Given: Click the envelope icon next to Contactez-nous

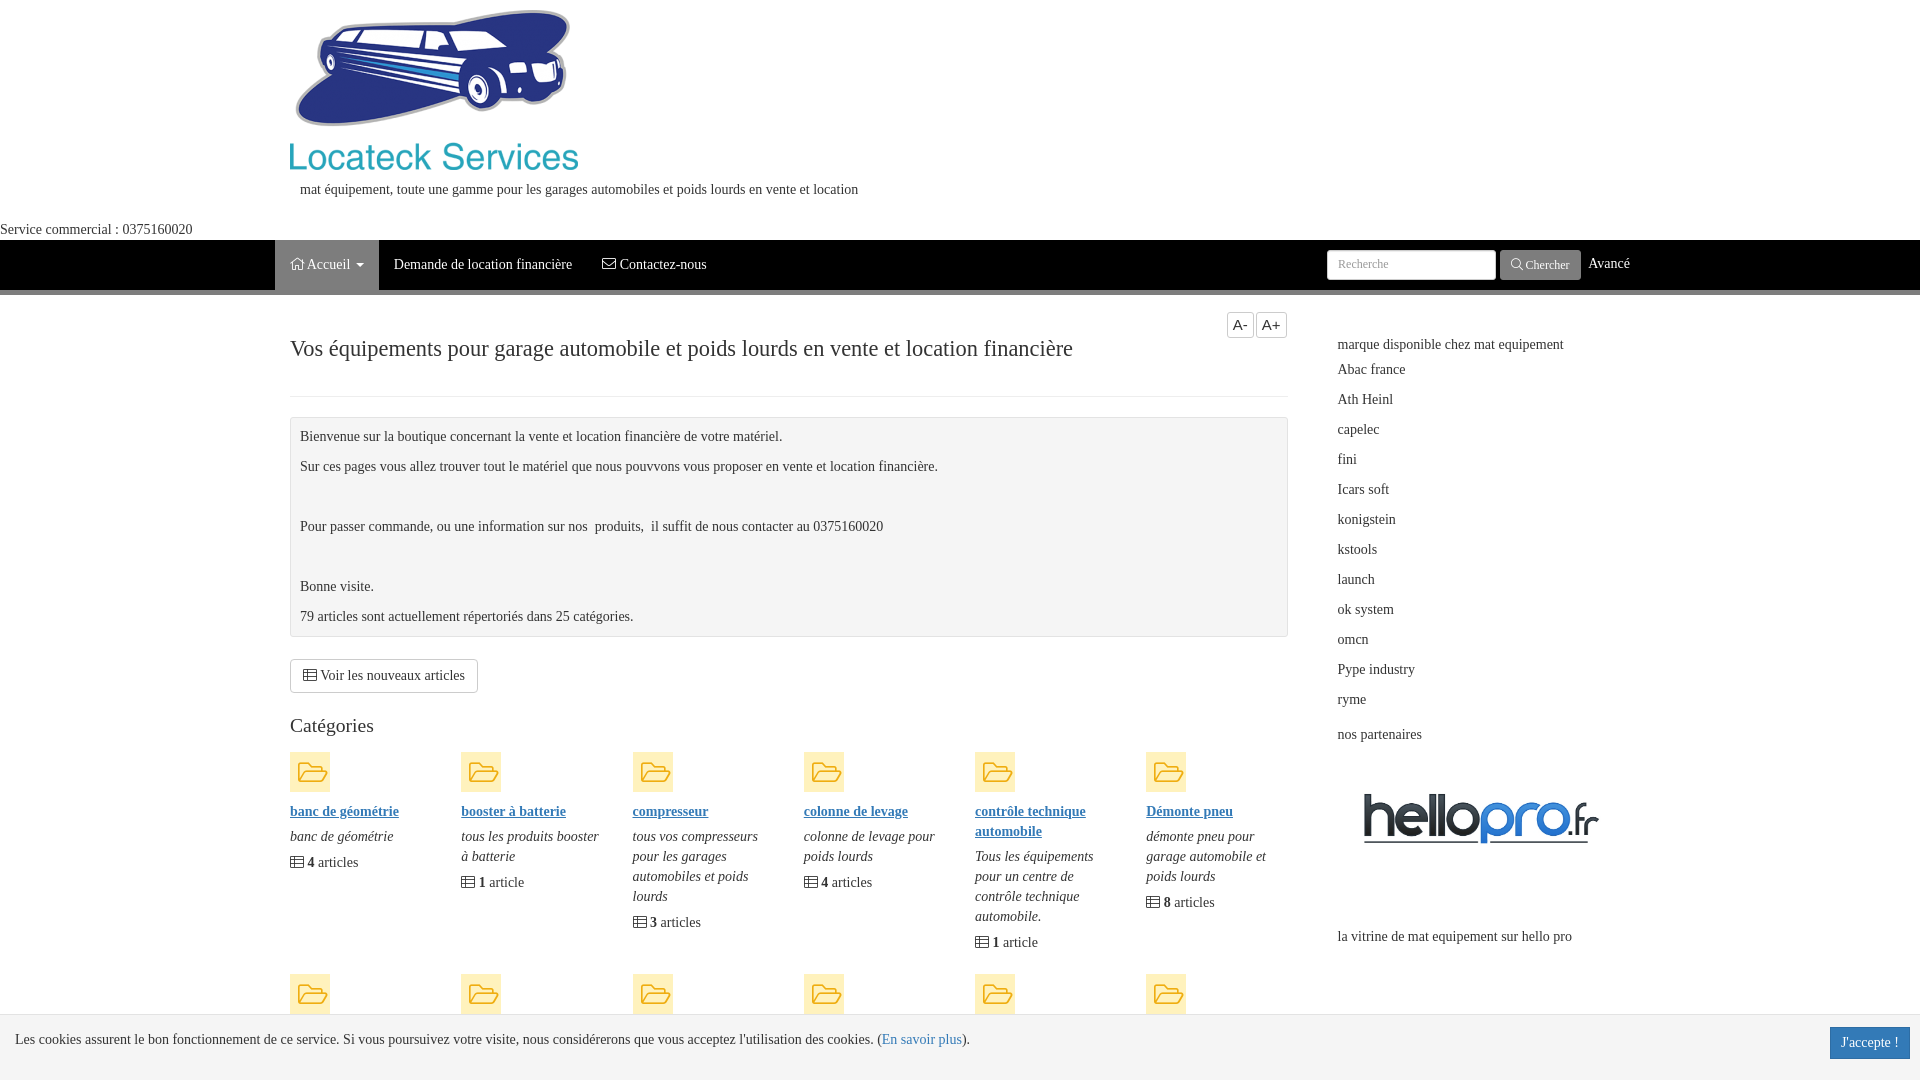Looking at the screenshot, I should tap(609, 264).
